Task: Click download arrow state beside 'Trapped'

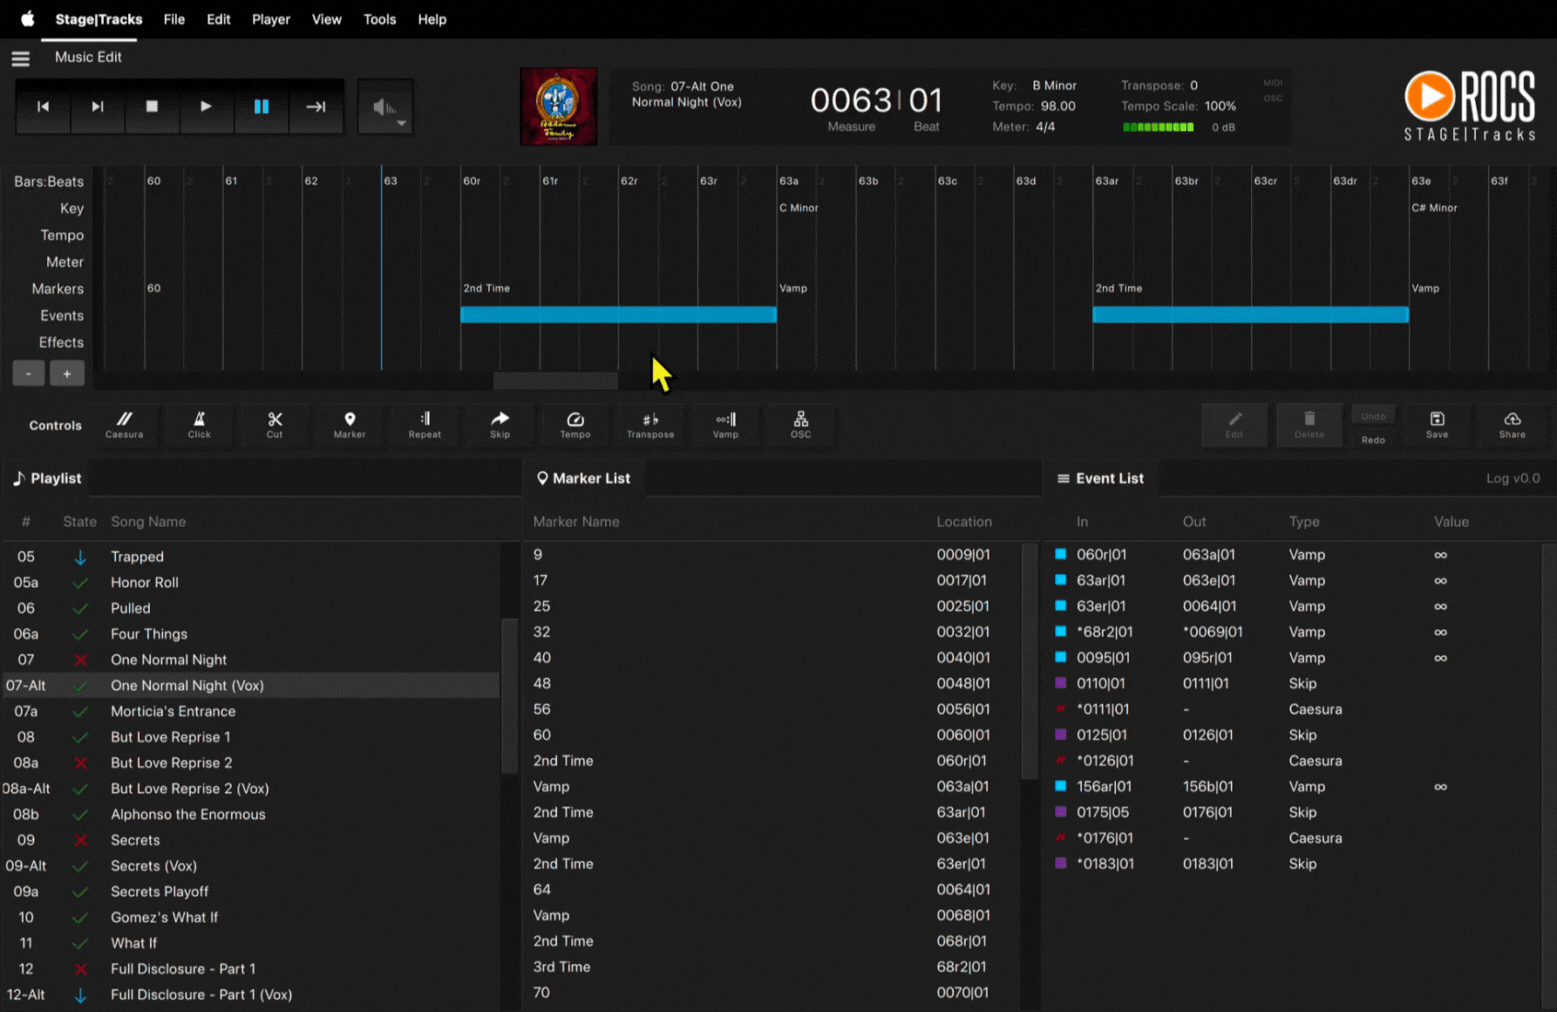Action: [80, 557]
